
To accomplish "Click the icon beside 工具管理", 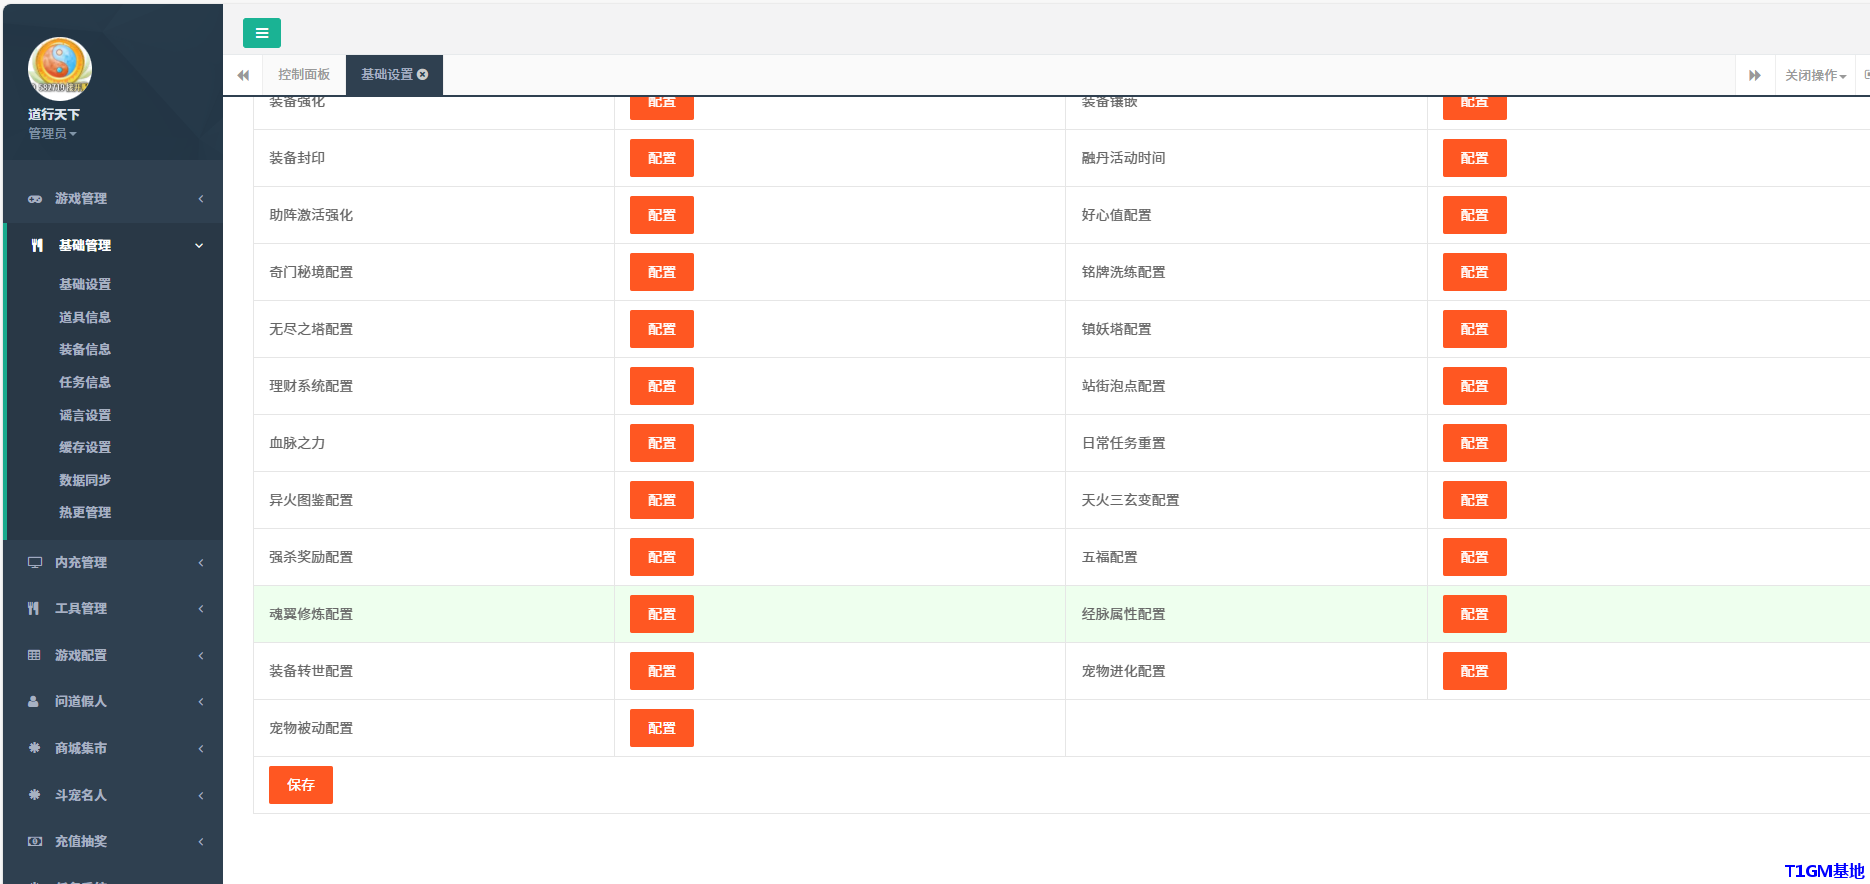I will click(x=34, y=608).
